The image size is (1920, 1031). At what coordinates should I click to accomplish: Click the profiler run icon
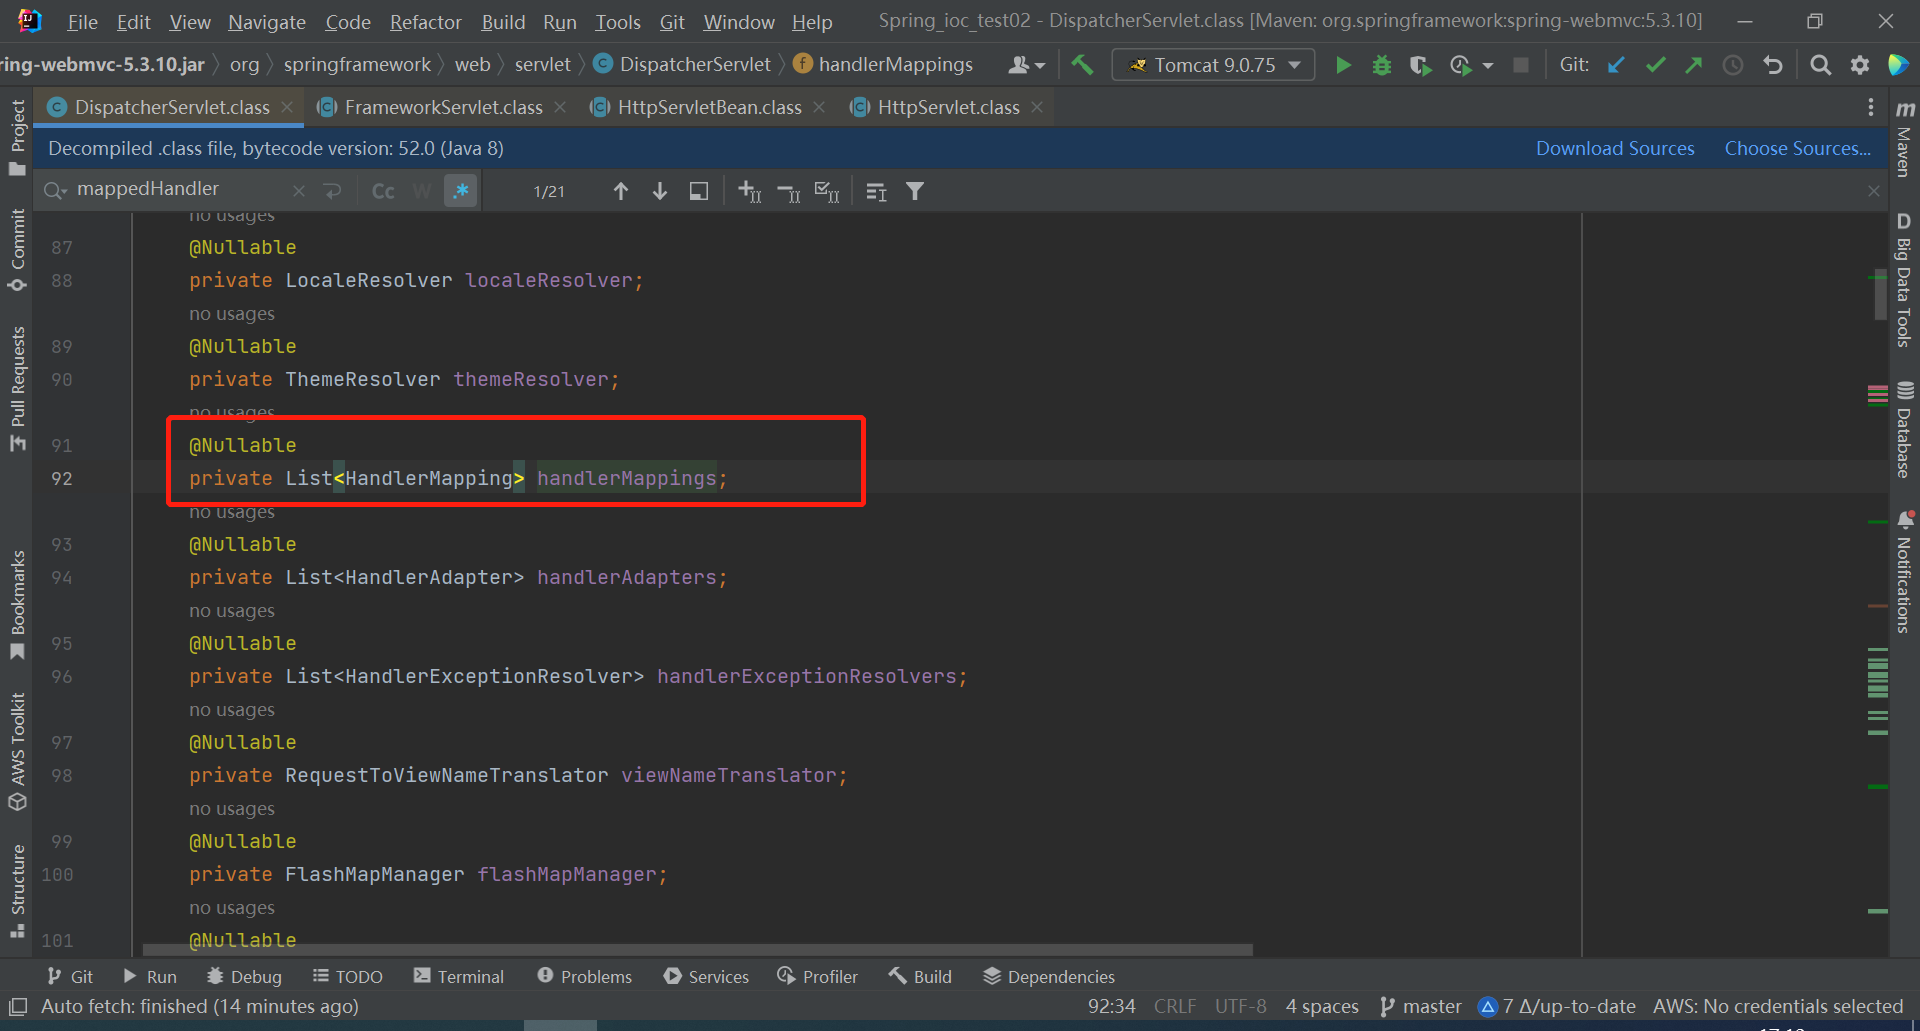pyautogui.click(x=1460, y=65)
